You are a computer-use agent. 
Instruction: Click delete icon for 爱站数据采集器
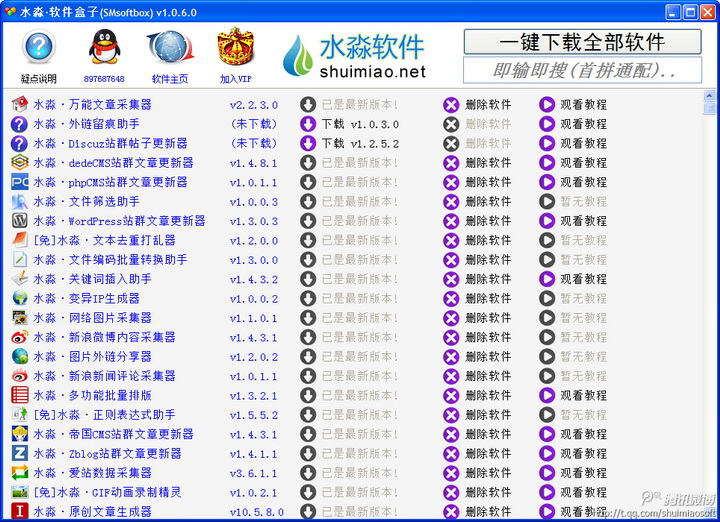pos(451,473)
